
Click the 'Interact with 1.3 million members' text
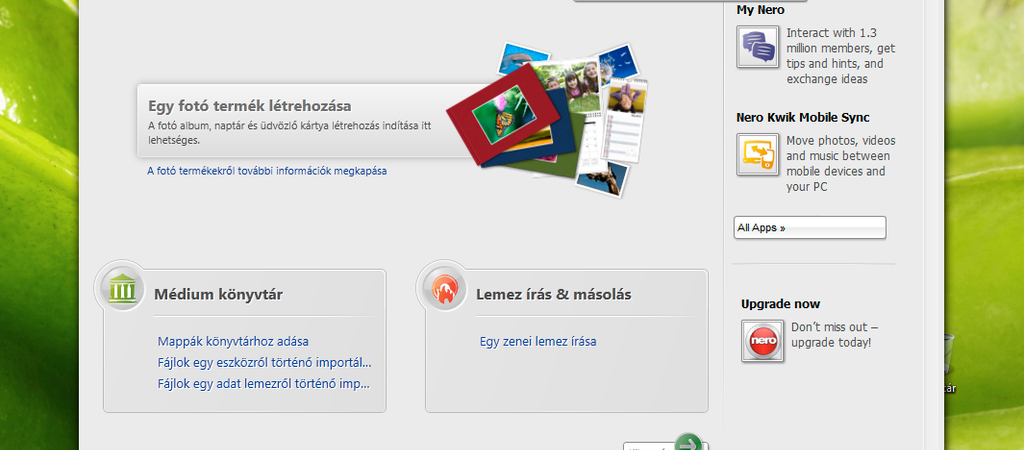[840, 56]
